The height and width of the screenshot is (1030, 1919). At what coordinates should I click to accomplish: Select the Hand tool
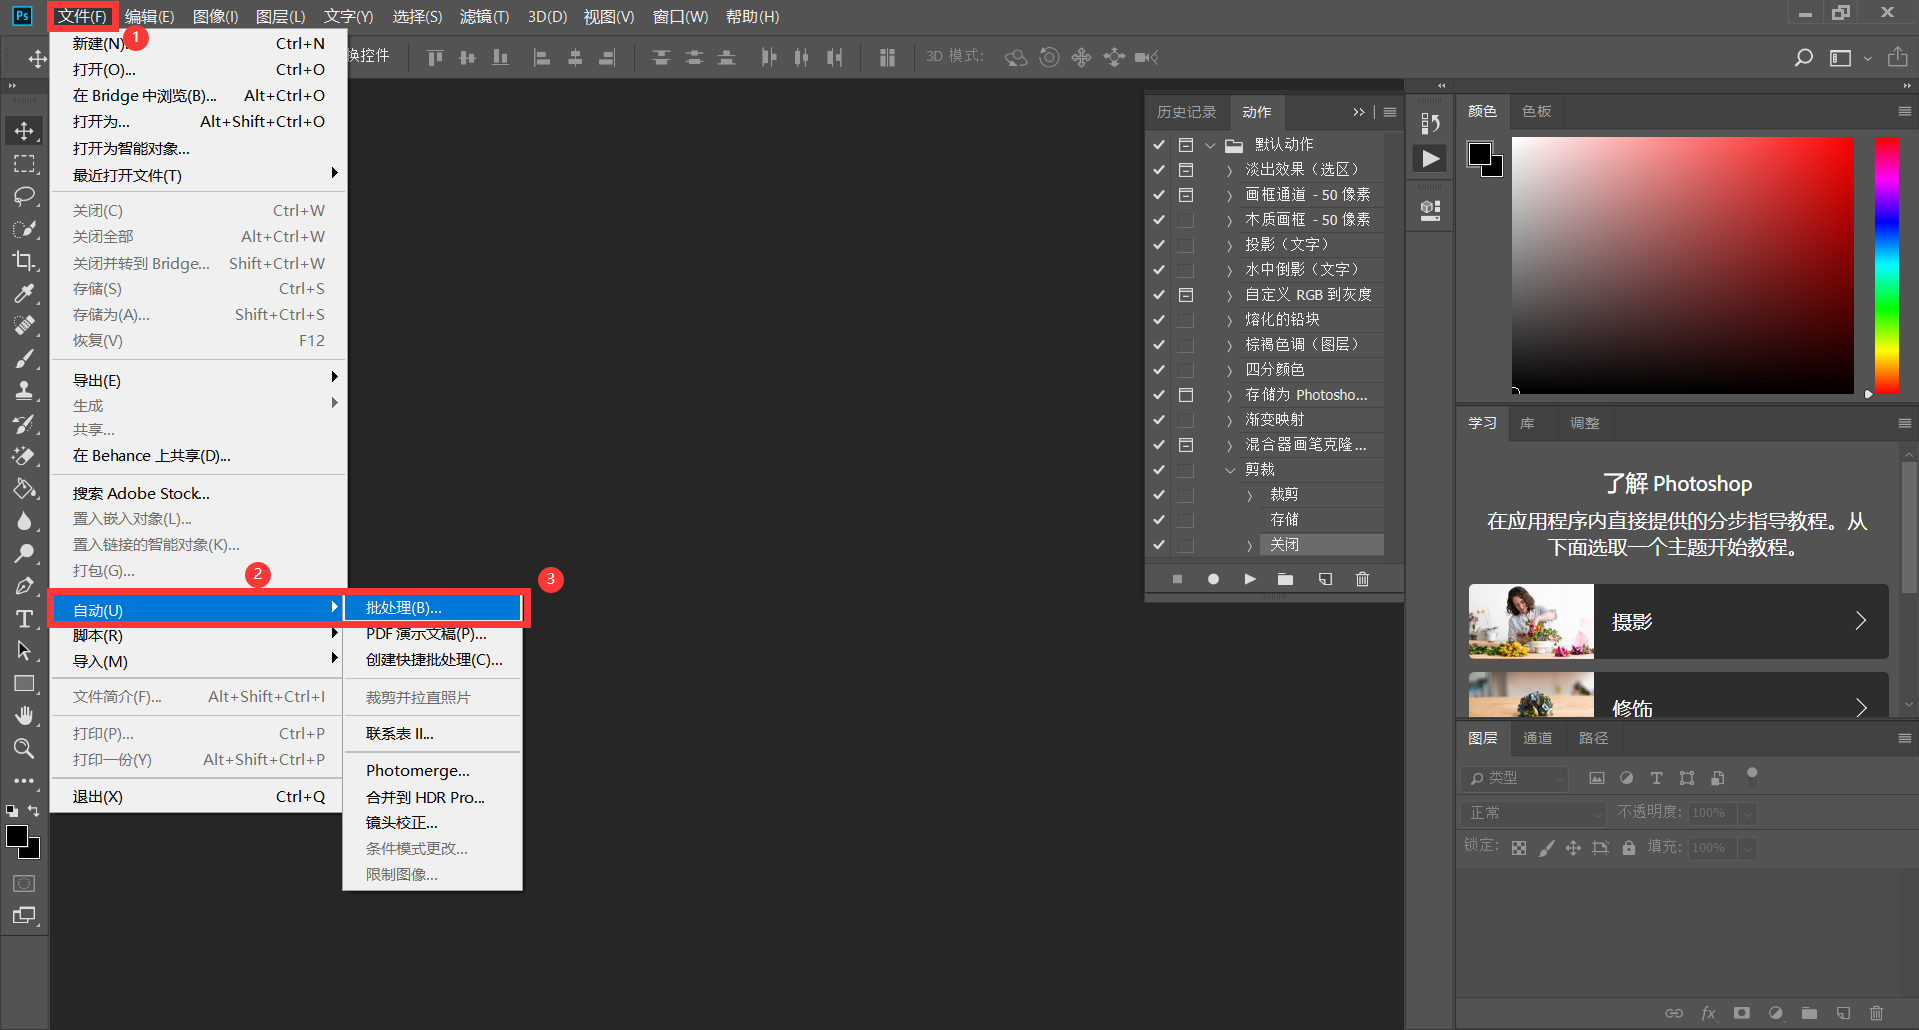point(24,716)
